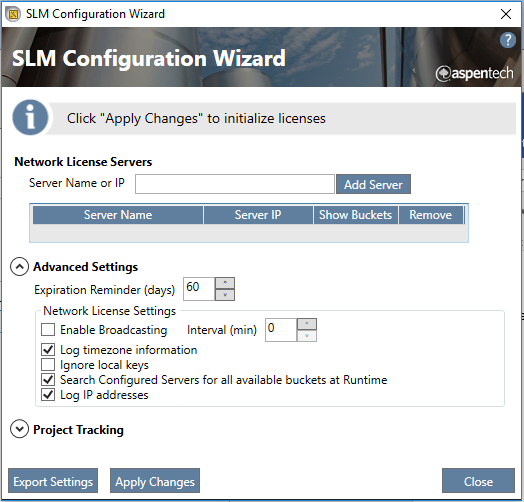Open the help question mark icon
This screenshot has height=502, width=524.
pos(508,40)
